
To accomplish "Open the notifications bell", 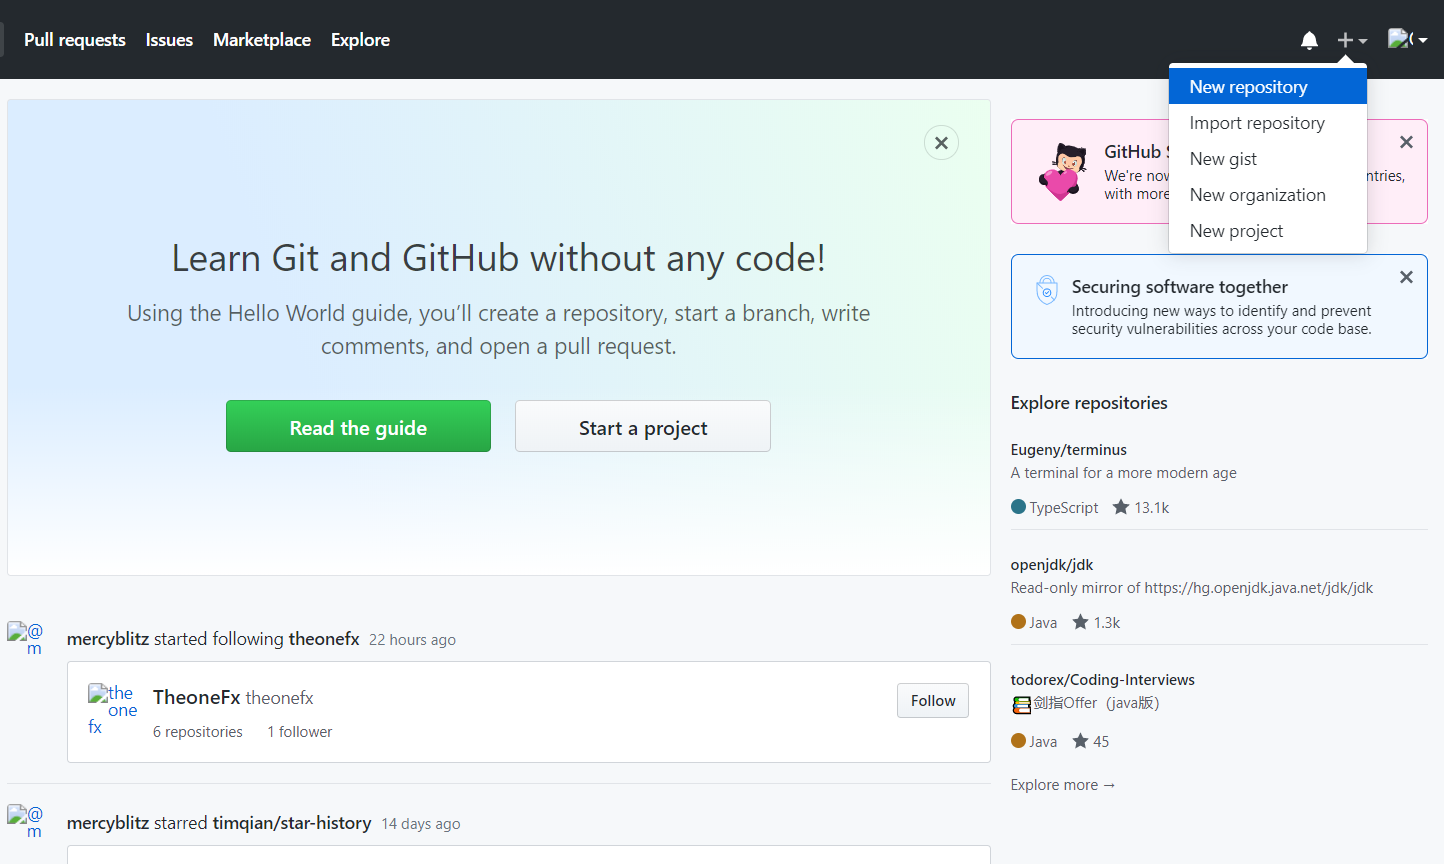I will coord(1309,40).
